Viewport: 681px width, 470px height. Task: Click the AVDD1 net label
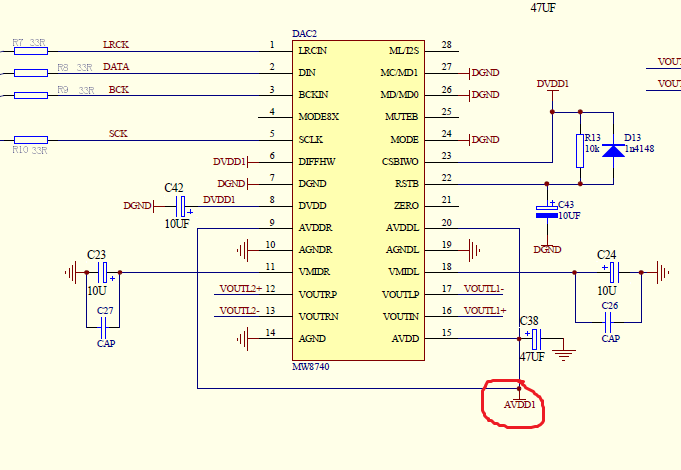(x=519, y=404)
